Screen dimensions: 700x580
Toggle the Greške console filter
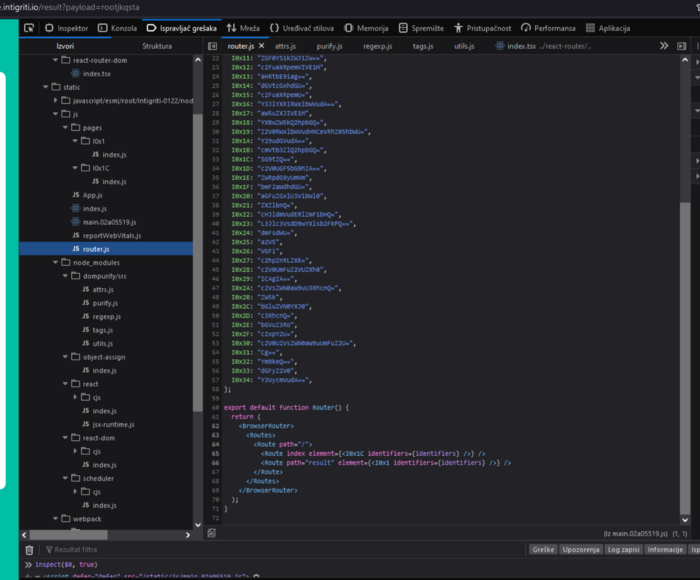(x=543, y=549)
